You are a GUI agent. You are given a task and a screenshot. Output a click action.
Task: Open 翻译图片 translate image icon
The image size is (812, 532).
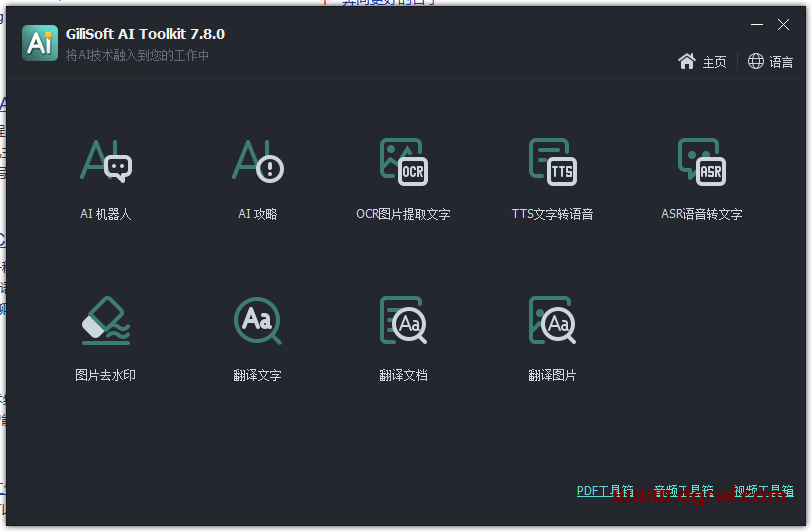pos(553,320)
